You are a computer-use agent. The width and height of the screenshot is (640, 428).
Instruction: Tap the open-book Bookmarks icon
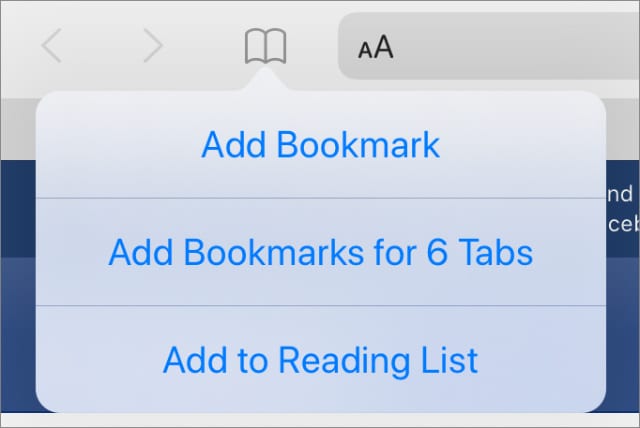(x=265, y=46)
